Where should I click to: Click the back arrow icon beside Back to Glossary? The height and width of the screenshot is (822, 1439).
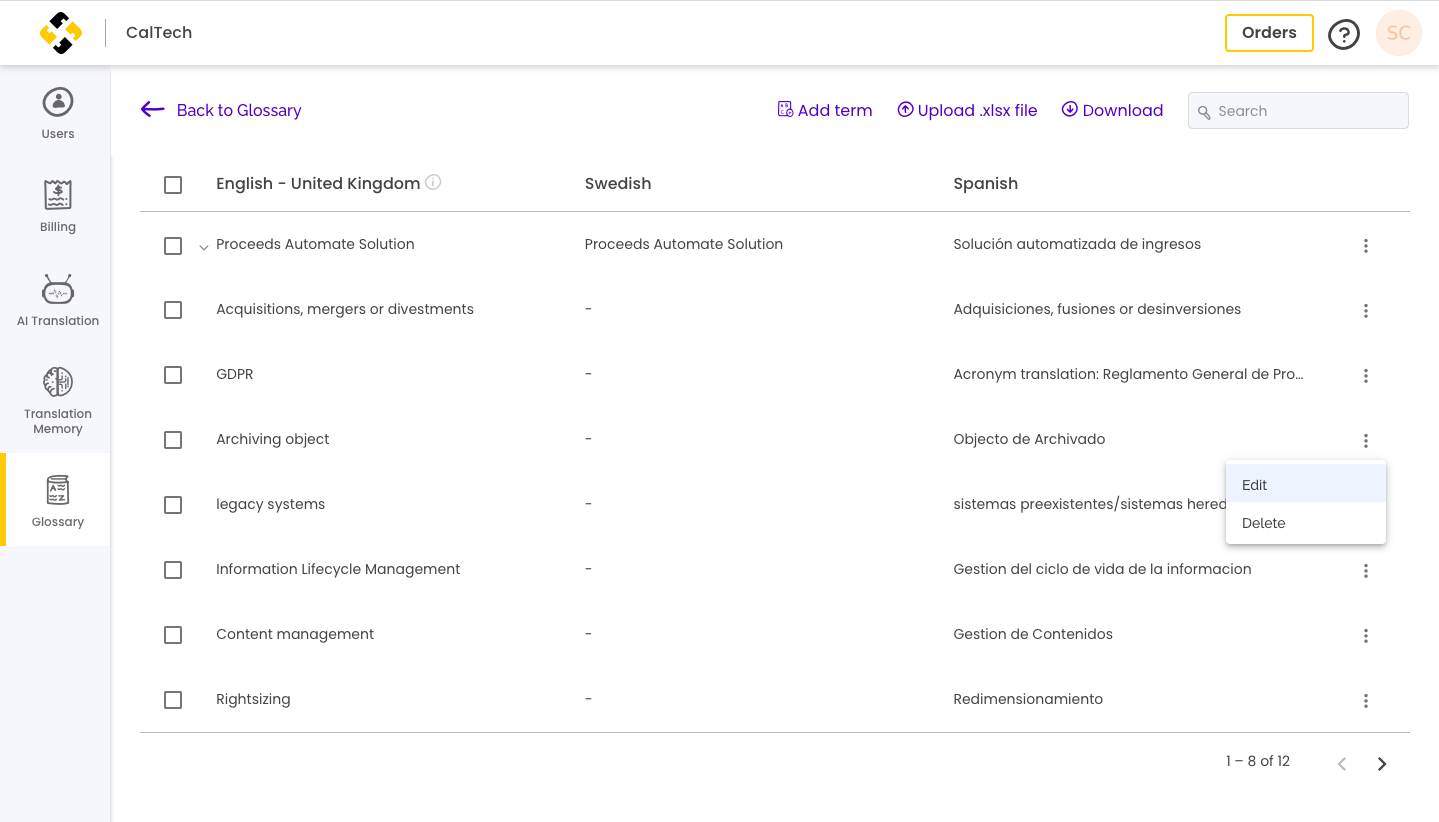(152, 110)
